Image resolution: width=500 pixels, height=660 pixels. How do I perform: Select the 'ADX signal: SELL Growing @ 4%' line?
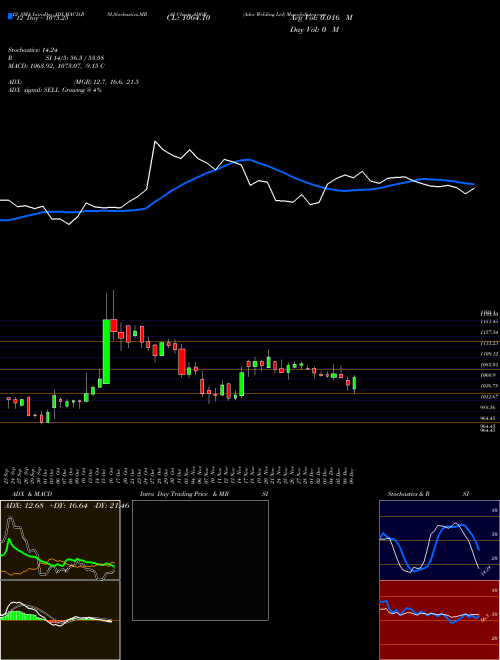[x=55, y=90]
